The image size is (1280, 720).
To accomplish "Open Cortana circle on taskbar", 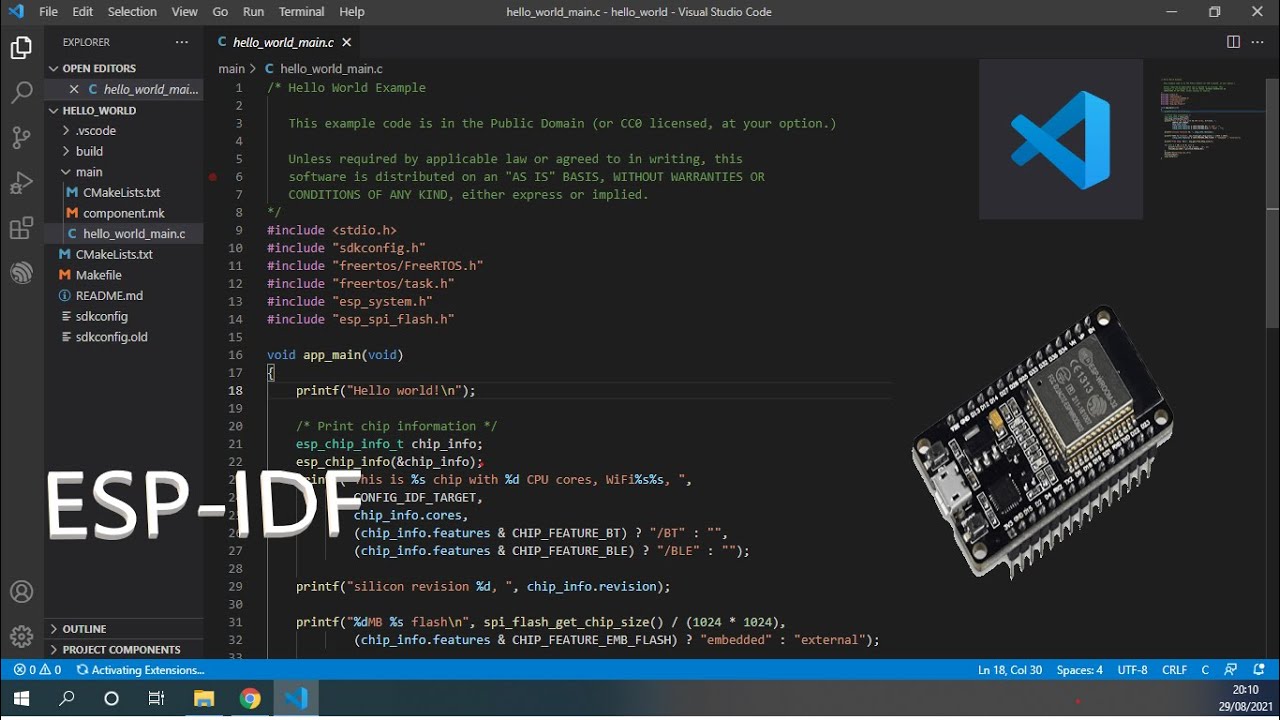I will [x=112, y=699].
